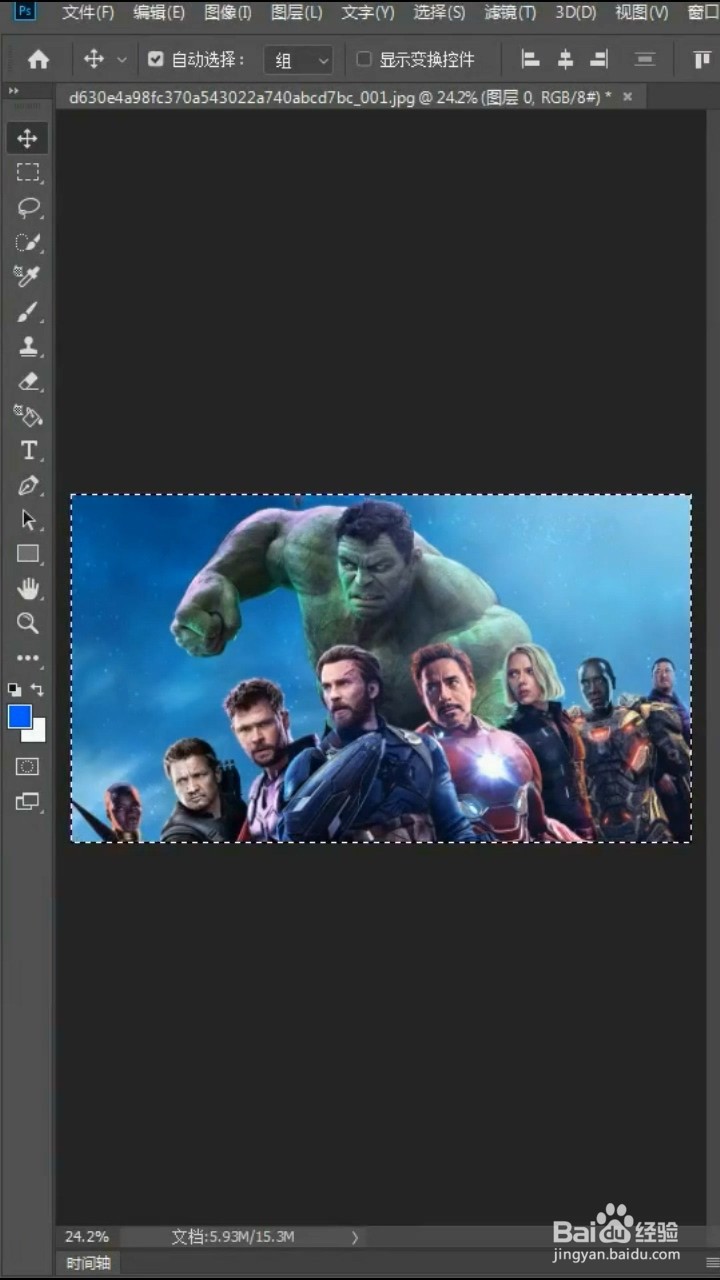Open the 文字(Y) menu
Image resolution: width=720 pixels, height=1280 pixels.
(x=368, y=13)
